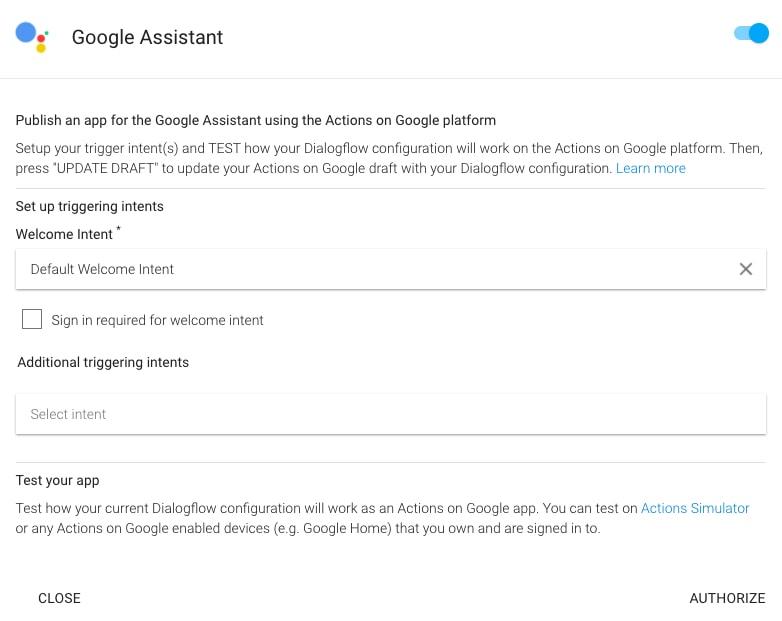Viewport: 782px width, 621px height.
Task: Click the Google Home test description text
Action: click(383, 518)
